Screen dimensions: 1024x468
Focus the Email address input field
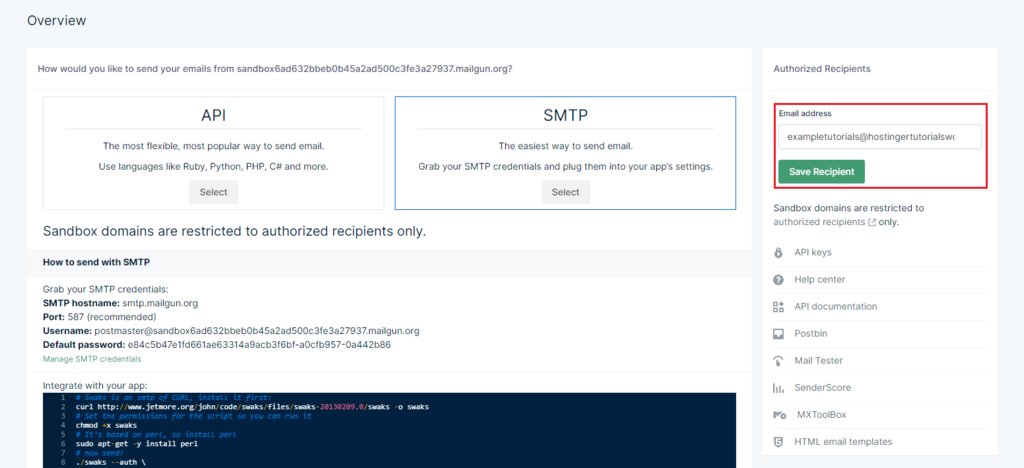(x=880, y=137)
